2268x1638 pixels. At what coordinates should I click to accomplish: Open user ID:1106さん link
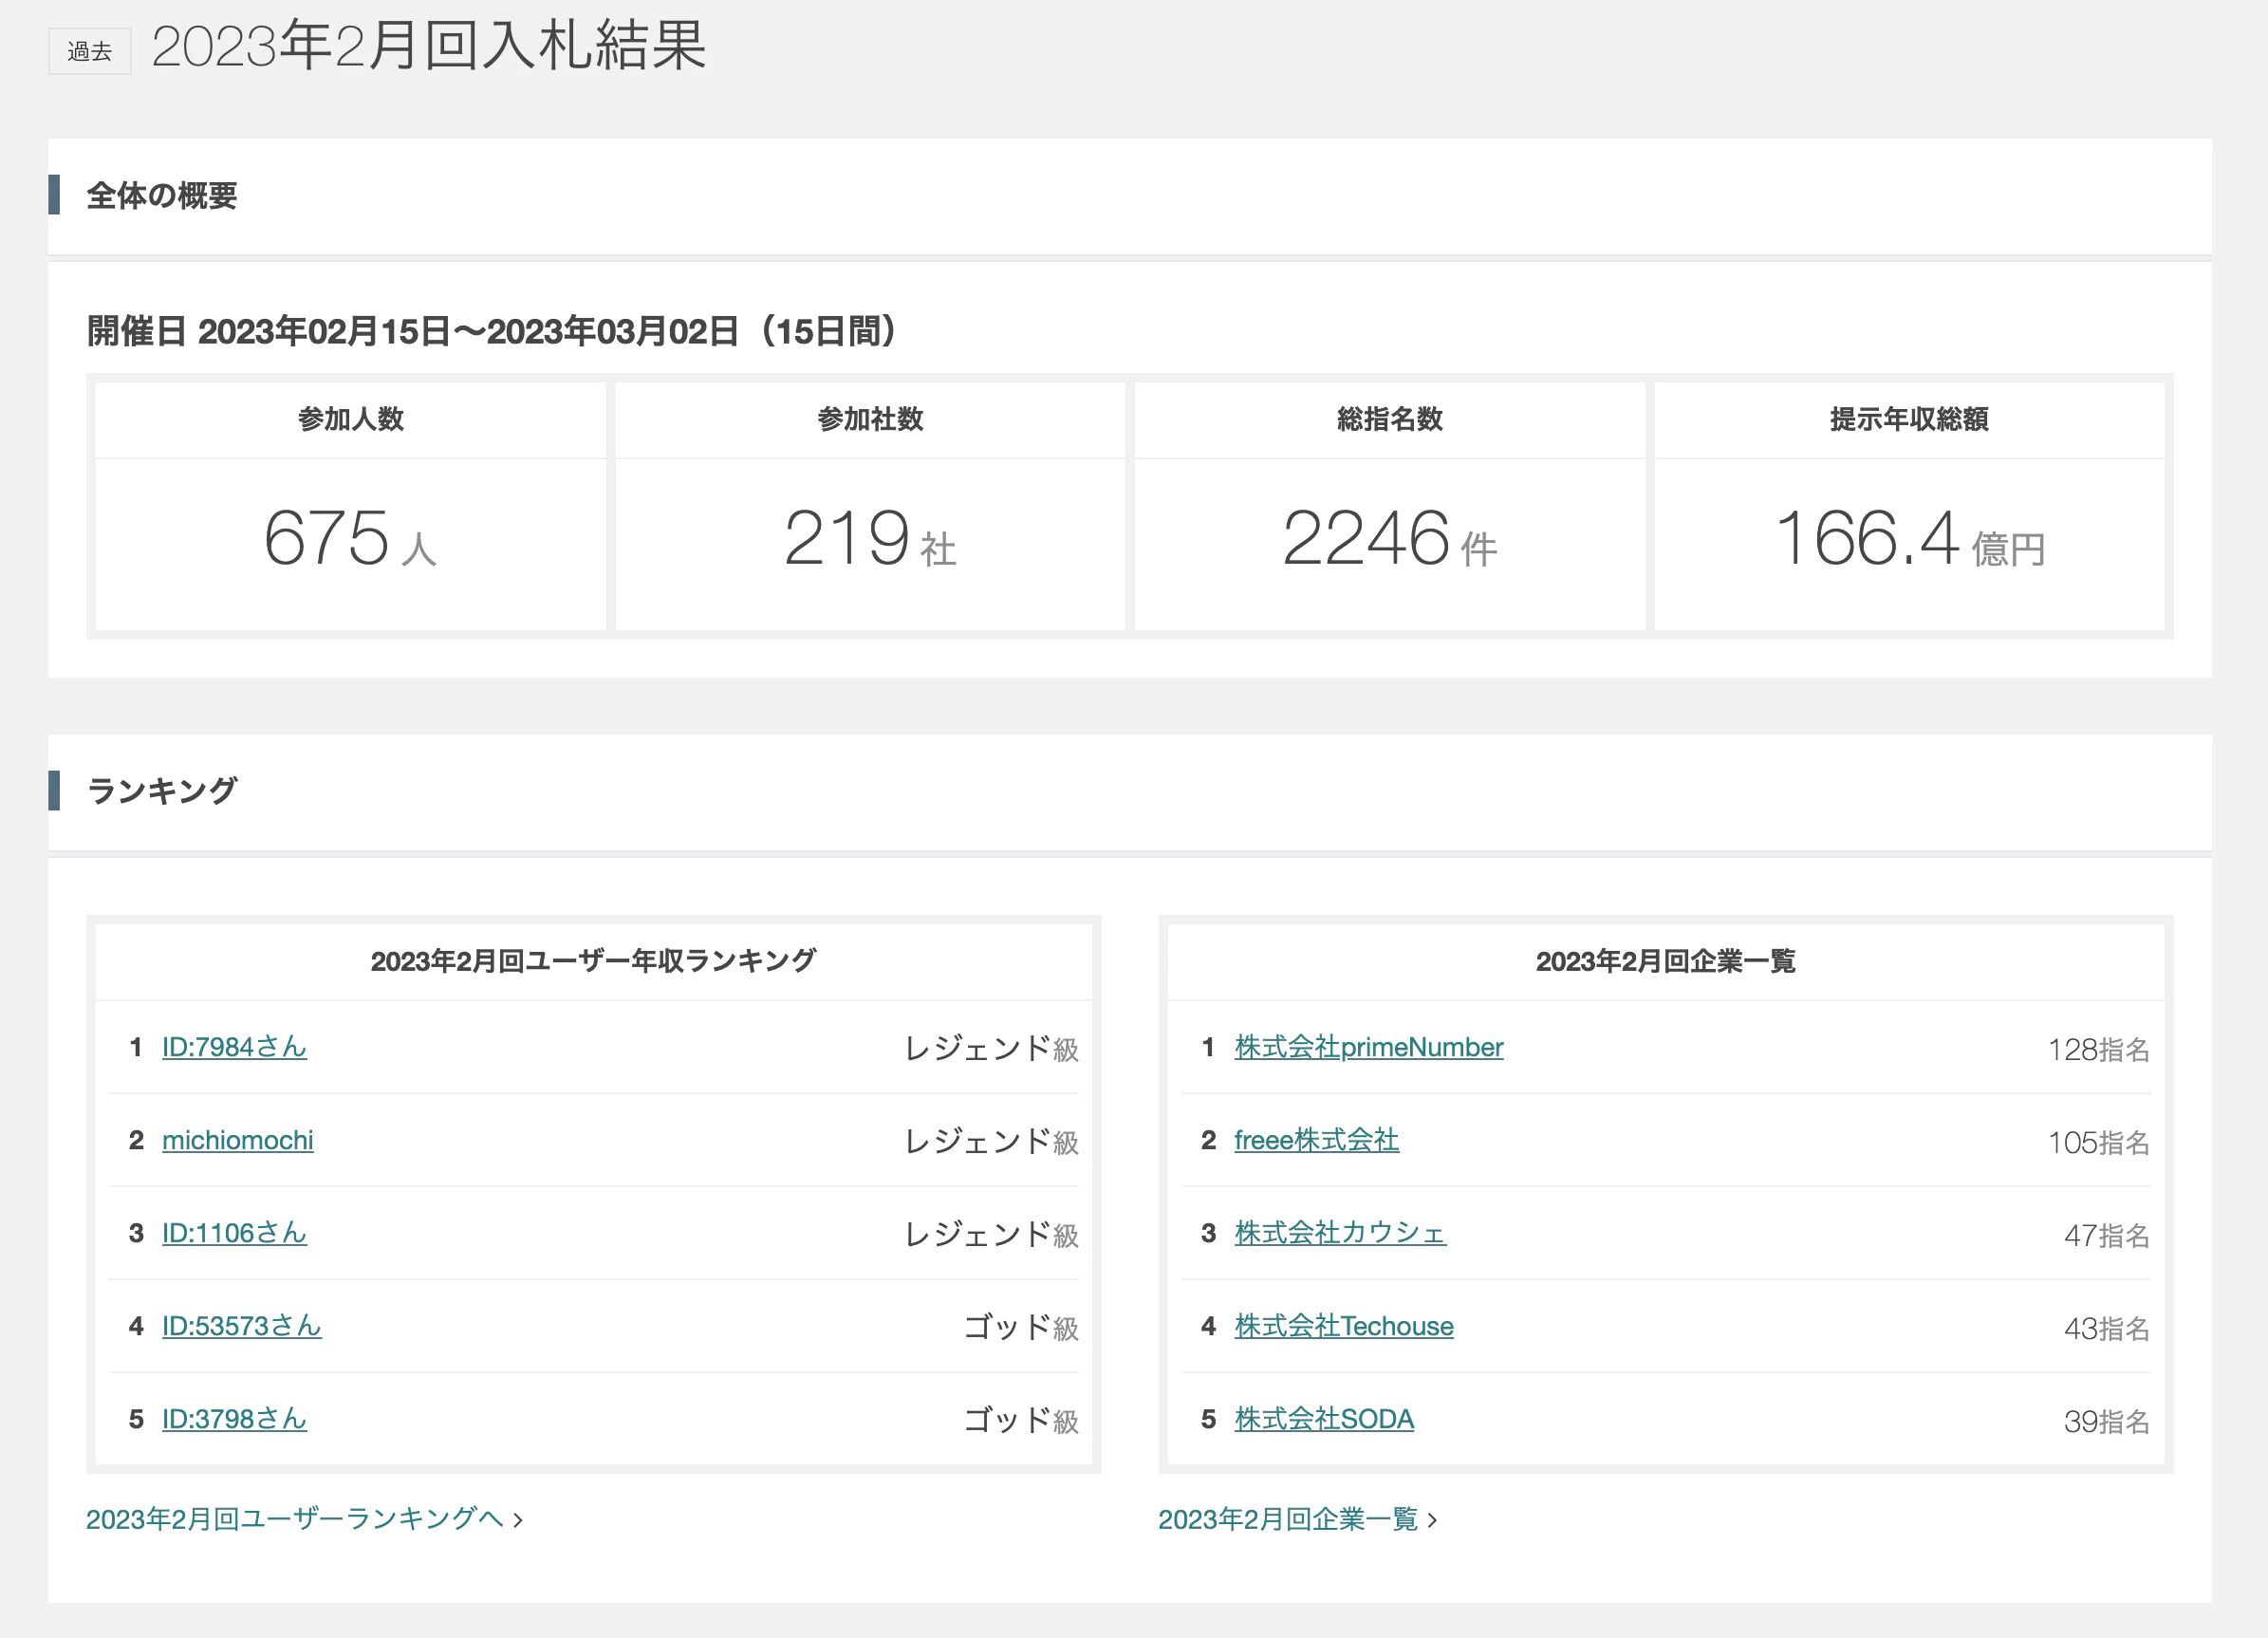pos(234,1233)
